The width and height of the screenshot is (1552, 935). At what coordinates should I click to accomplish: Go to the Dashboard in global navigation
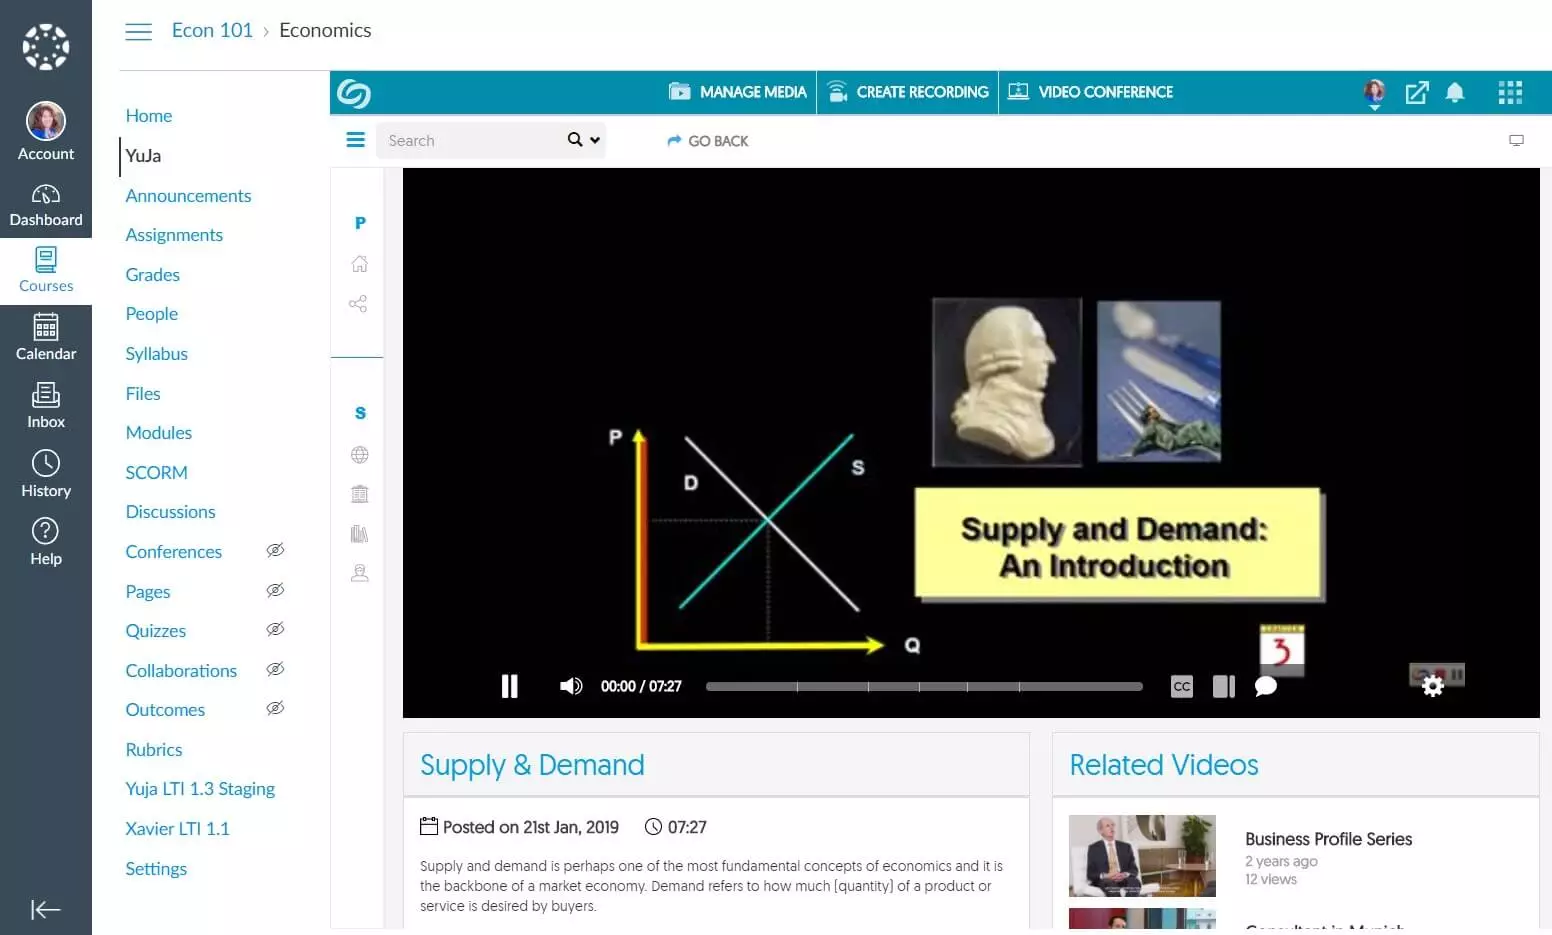(x=46, y=205)
